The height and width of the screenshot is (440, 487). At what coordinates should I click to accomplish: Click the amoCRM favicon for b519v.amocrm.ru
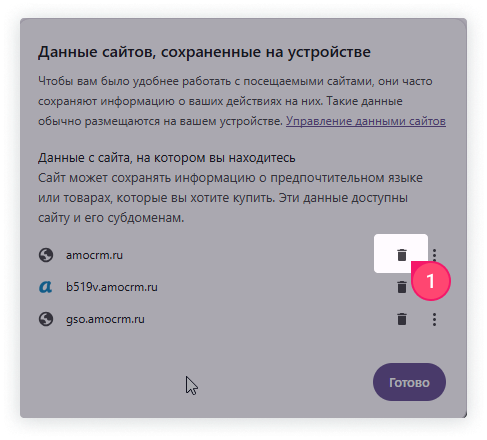click(46, 287)
